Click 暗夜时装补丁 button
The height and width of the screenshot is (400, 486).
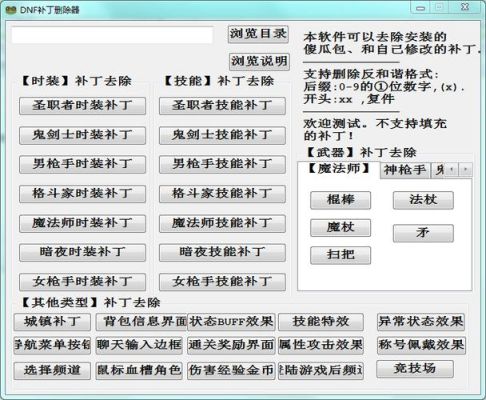pos(82,252)
